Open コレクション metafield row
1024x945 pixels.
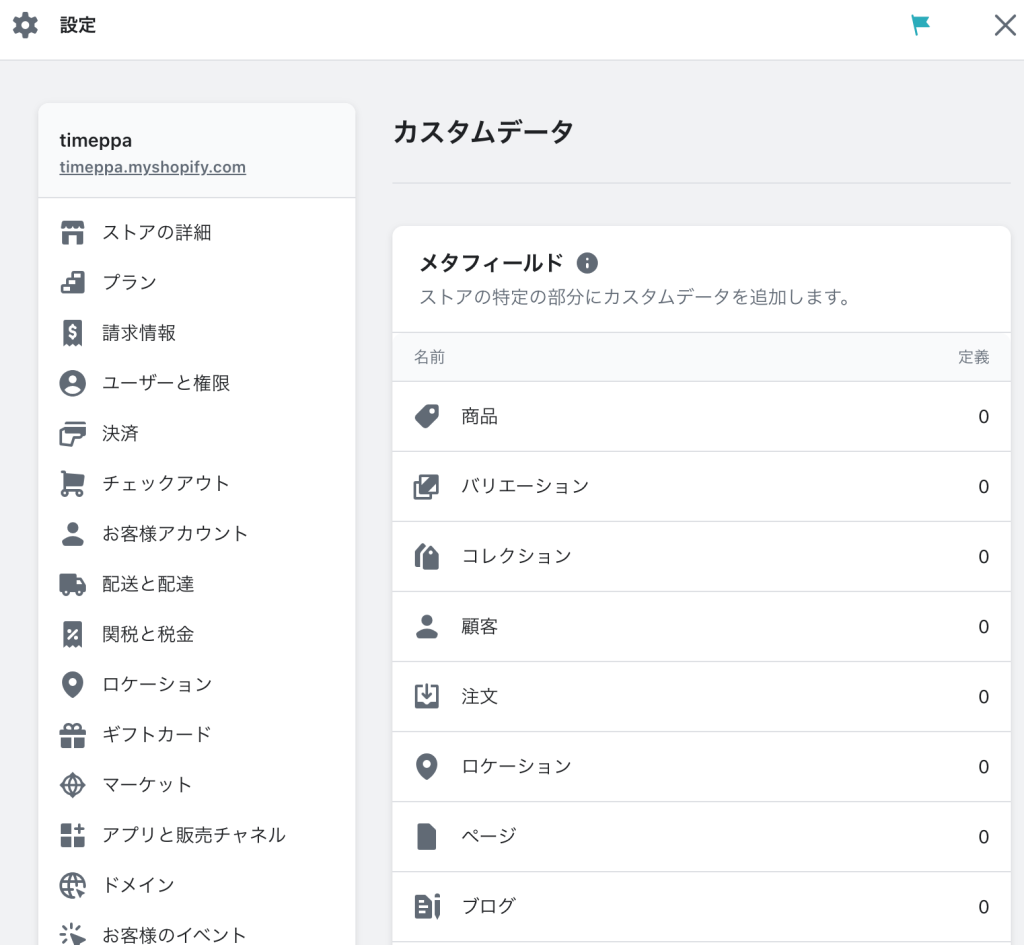point(701,556)
